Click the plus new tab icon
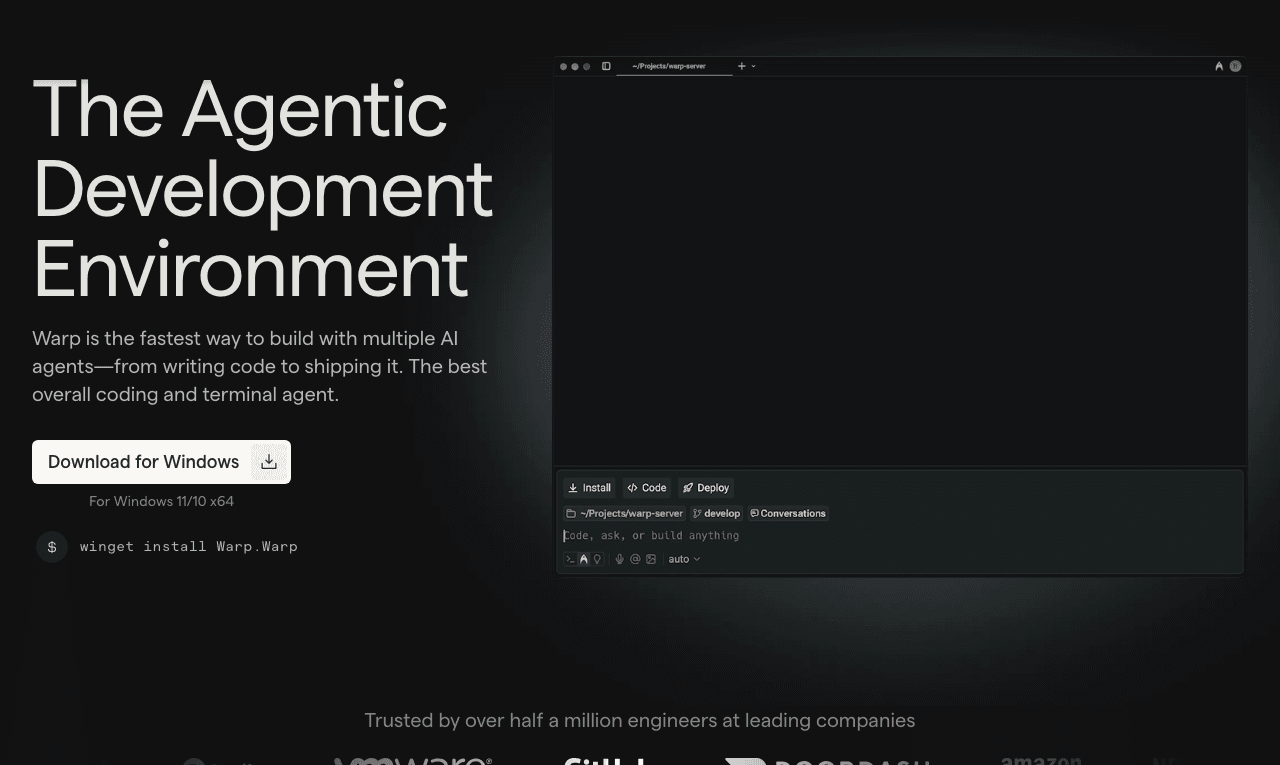The width and height of the screenshot is (1280, 765). [742, 66]
